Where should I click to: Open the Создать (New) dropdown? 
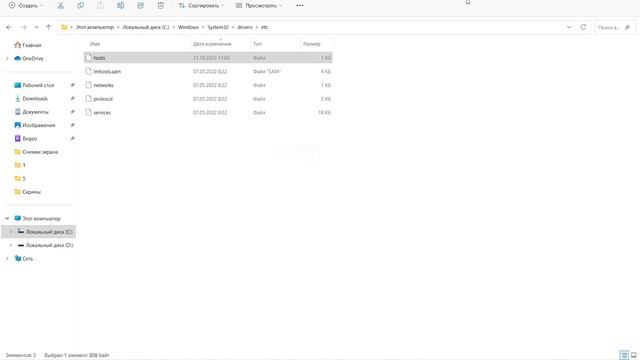[26, 5]
